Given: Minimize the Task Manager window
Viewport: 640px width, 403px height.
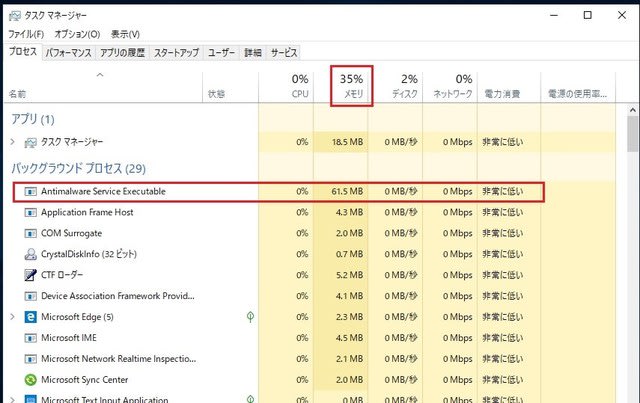Looking at the screenshot, I should coord(554,16).
